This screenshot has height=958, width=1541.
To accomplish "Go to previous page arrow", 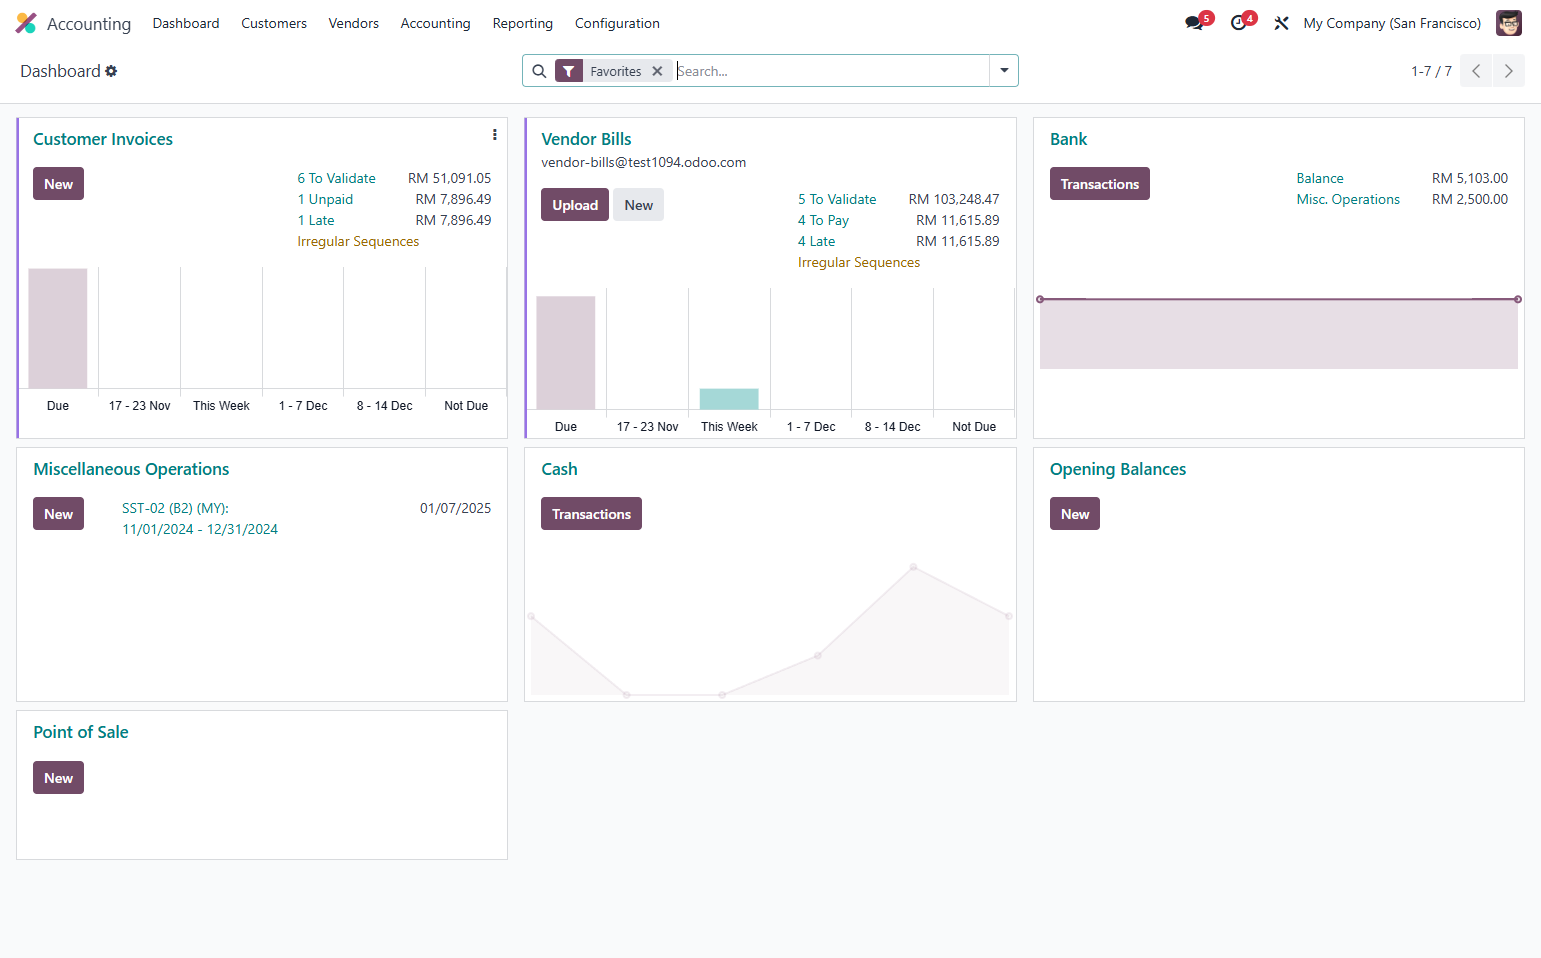I will point(1476,71).
